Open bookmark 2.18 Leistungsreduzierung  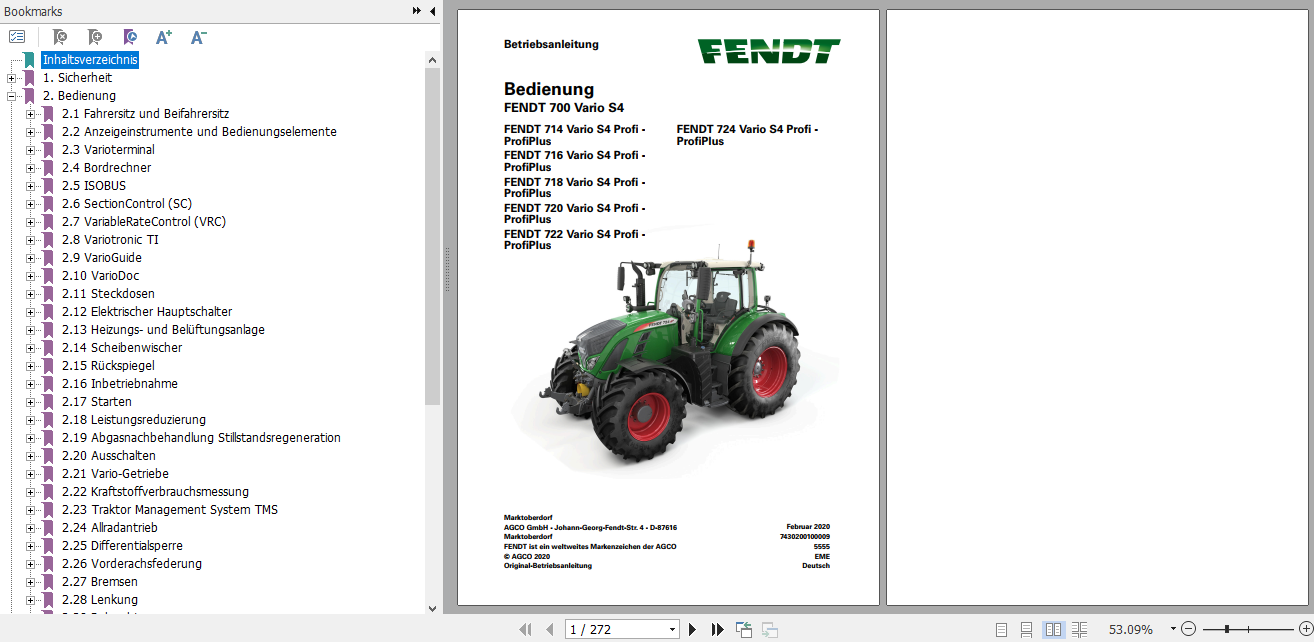point(134,420)
